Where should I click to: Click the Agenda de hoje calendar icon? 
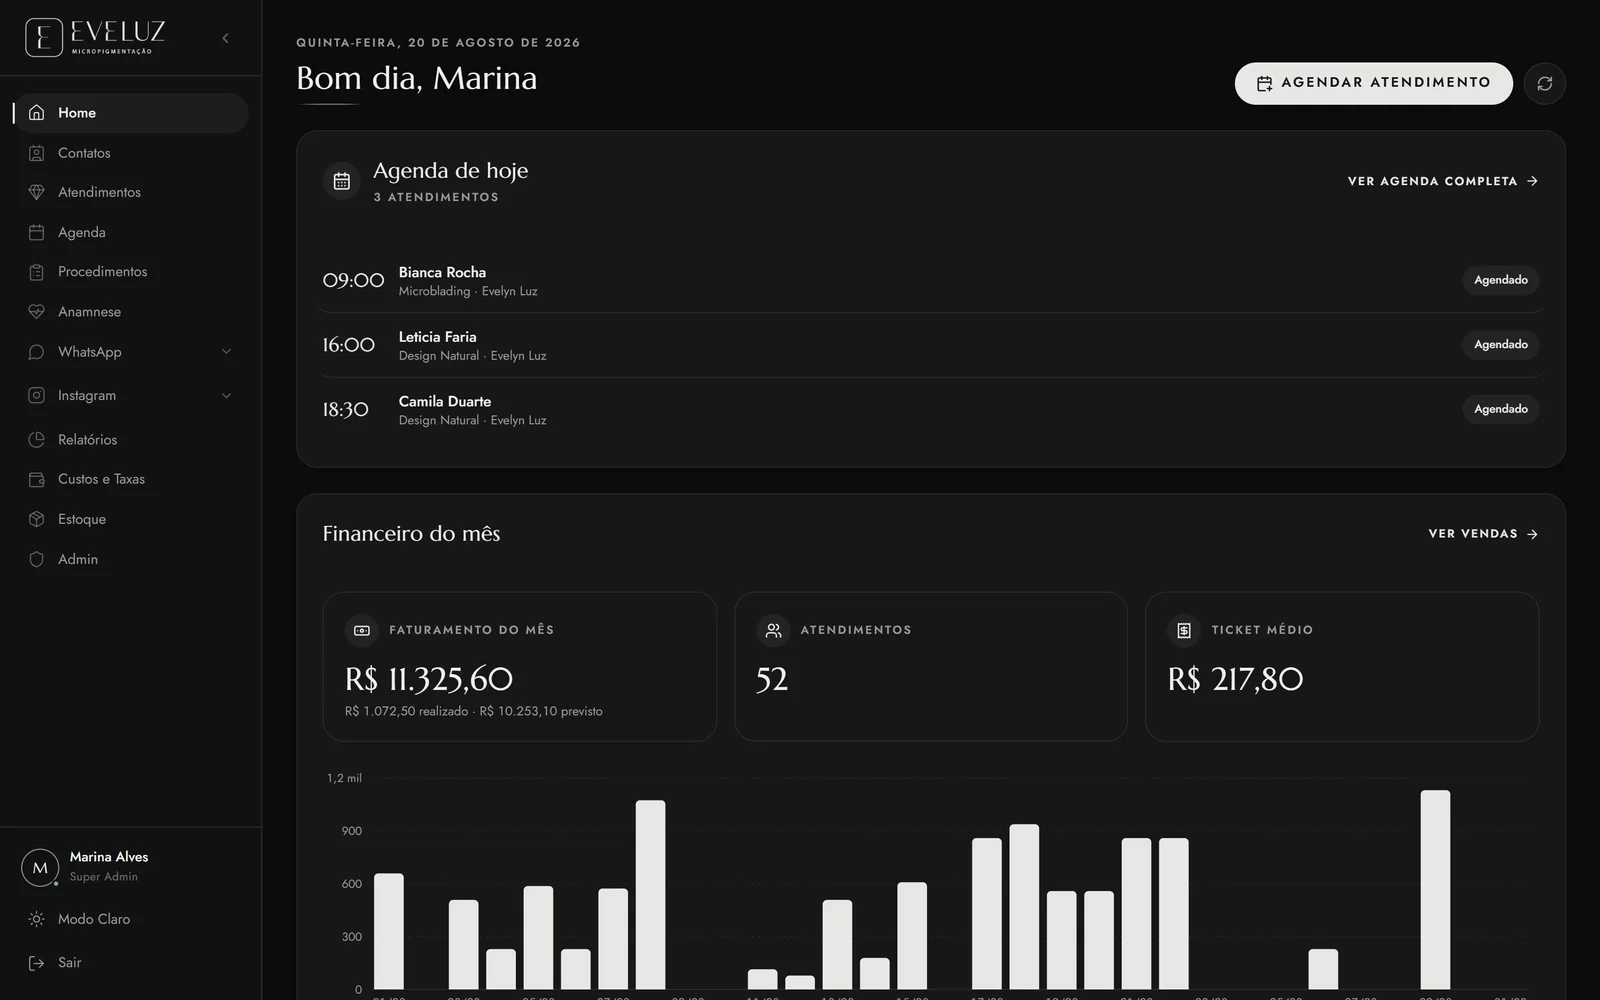click(341, 181)
